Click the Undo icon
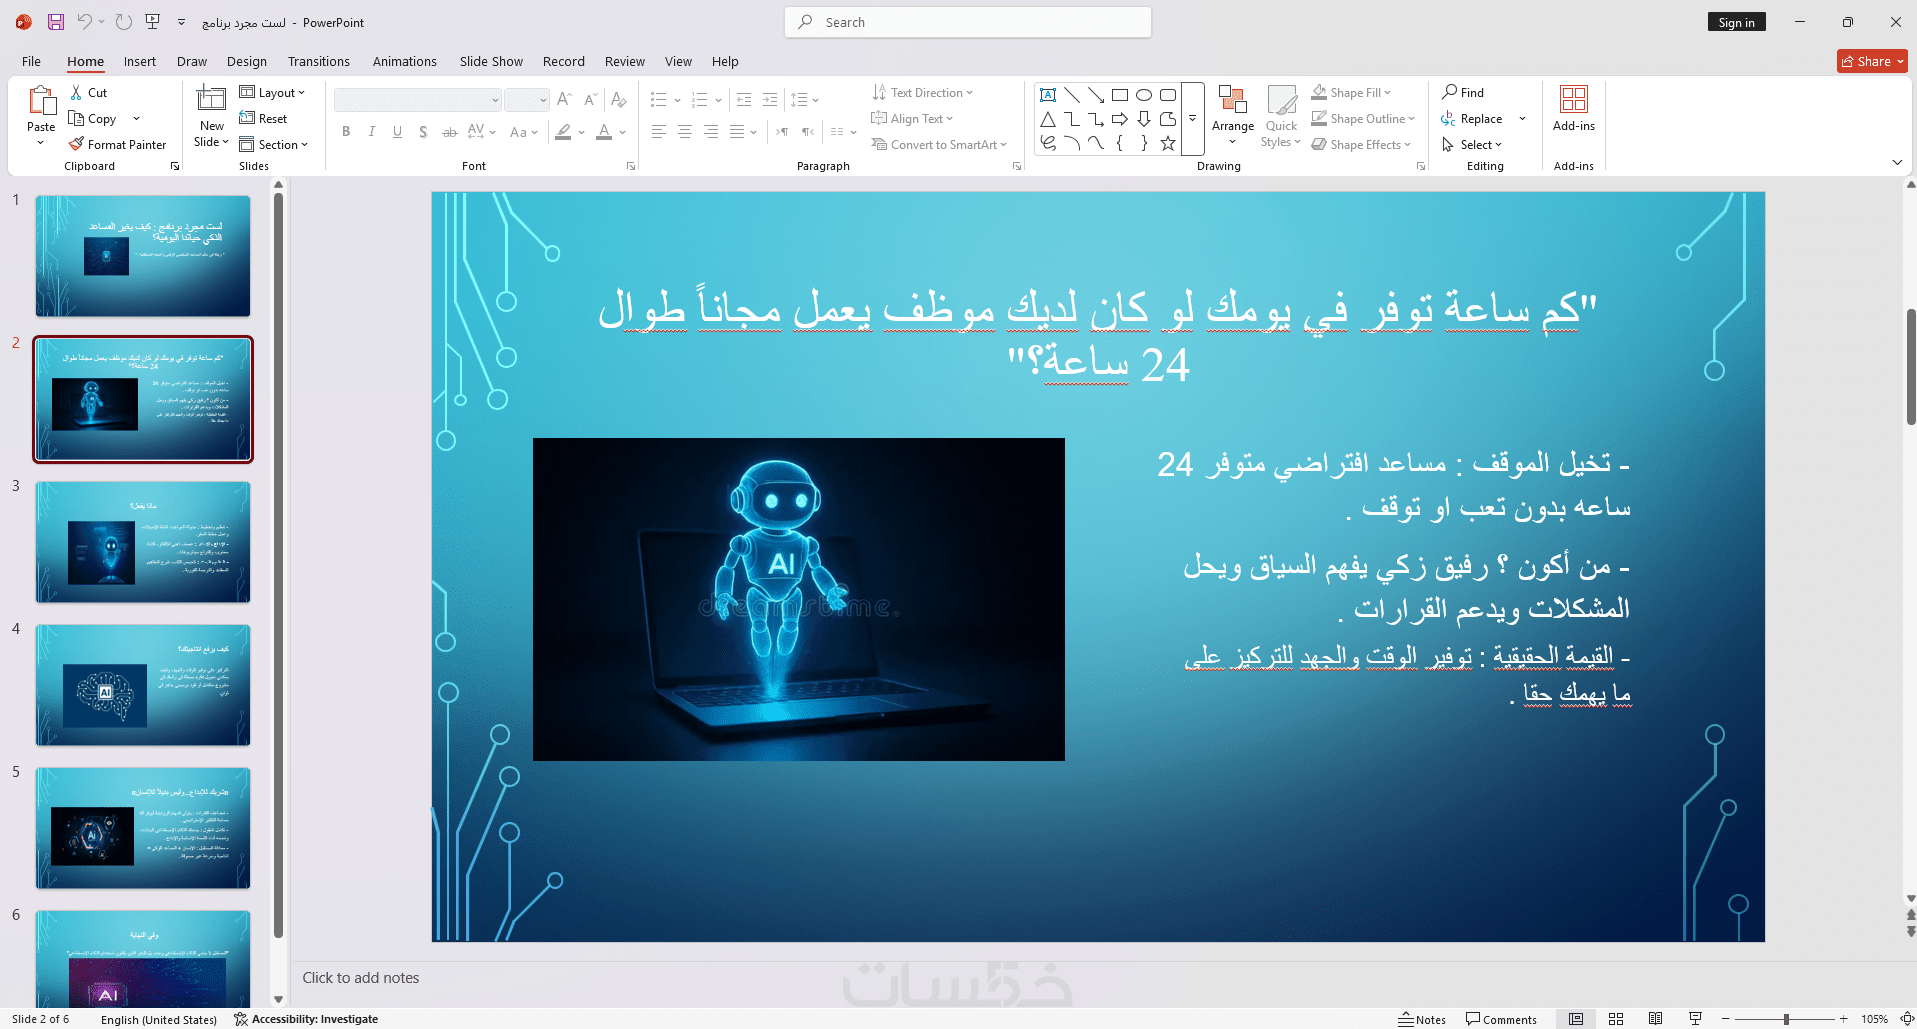This screenshot has width=1917, height=1029. coord(85,22)
